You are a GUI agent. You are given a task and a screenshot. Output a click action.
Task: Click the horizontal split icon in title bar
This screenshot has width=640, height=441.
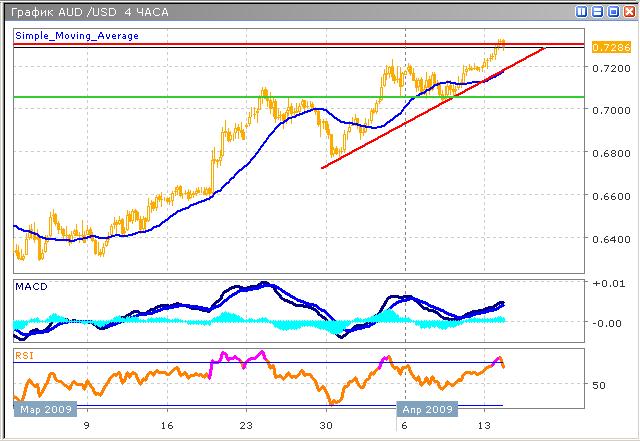point(598,10)
